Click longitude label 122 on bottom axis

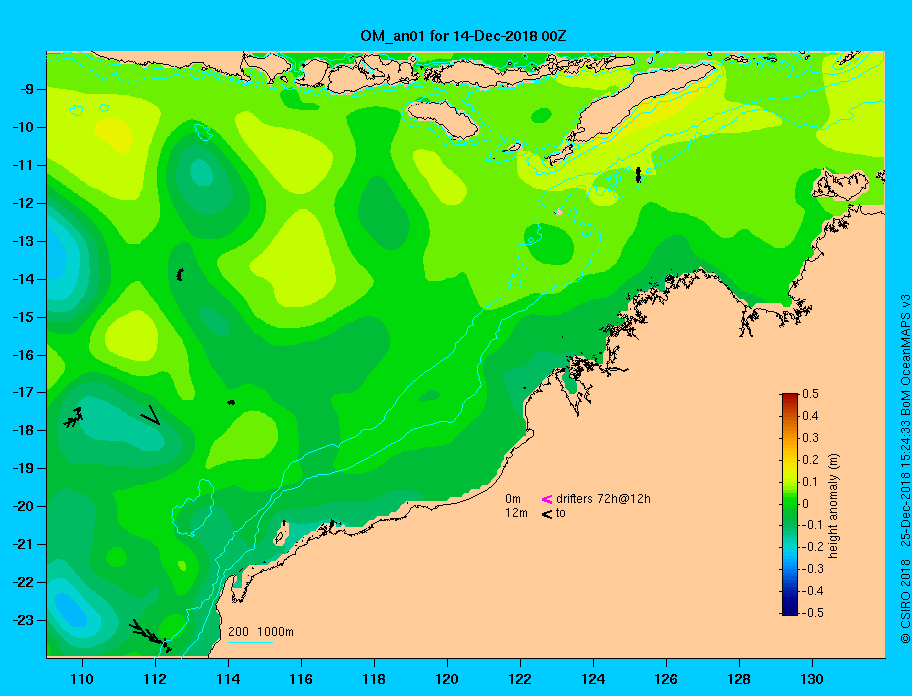(520, 679)
